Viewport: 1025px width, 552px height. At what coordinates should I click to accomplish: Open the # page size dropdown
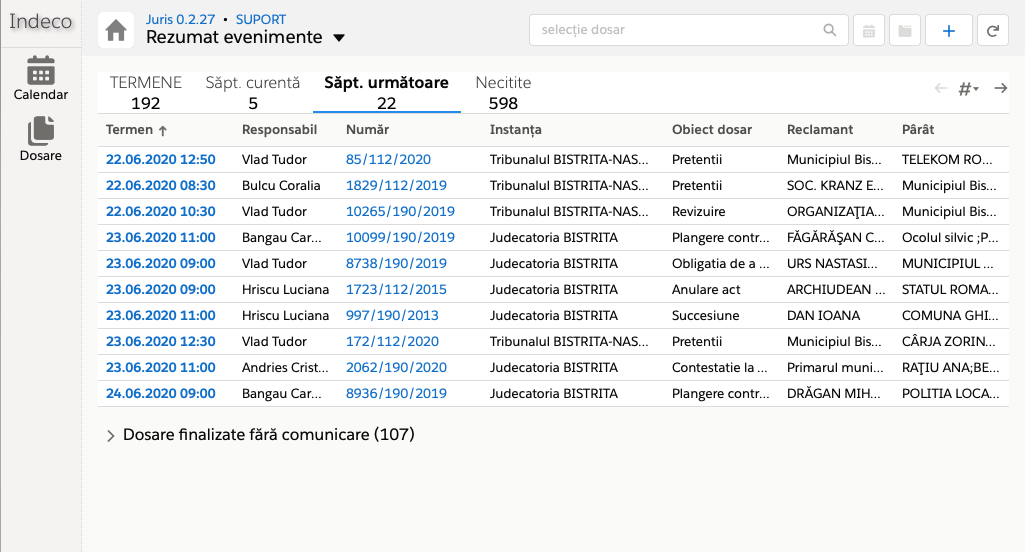(968, 89)
